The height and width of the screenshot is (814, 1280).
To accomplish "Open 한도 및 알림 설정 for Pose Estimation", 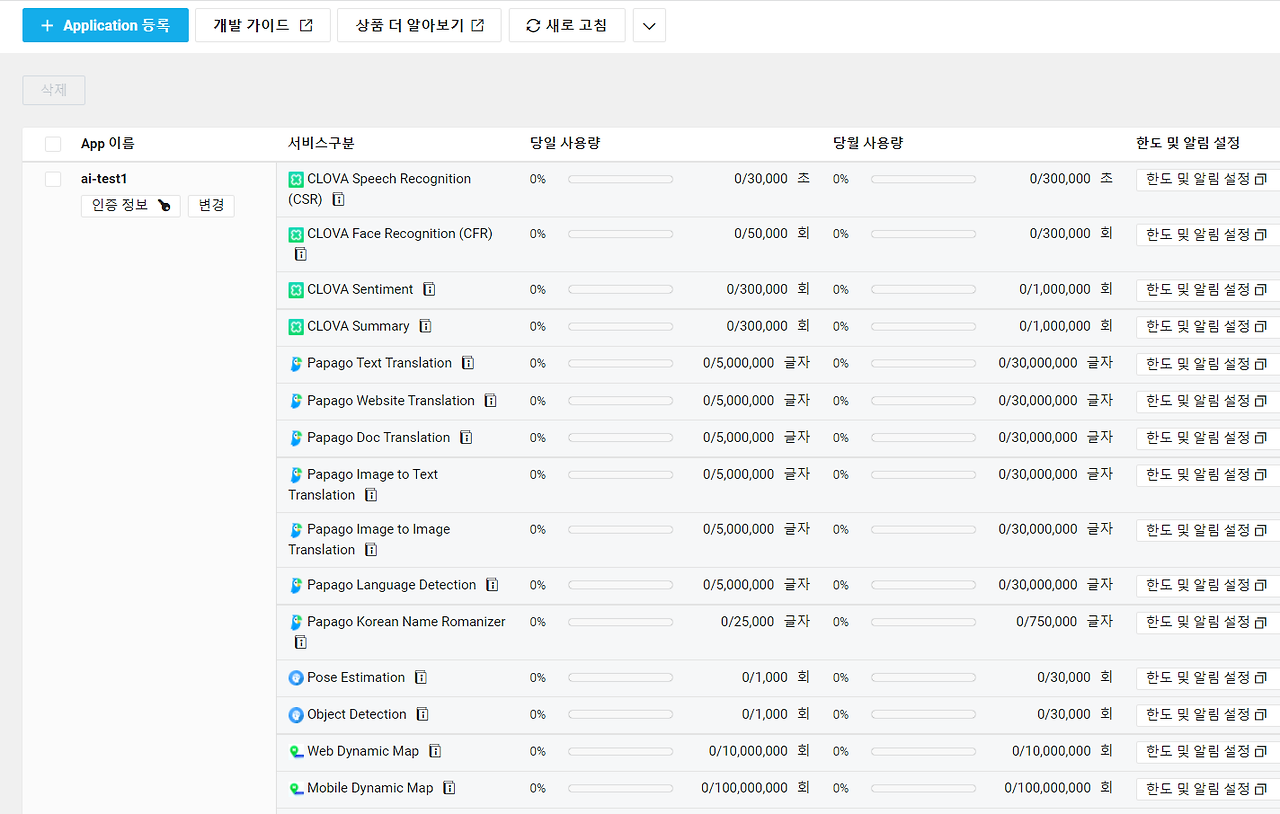I will pos(1208,678).
